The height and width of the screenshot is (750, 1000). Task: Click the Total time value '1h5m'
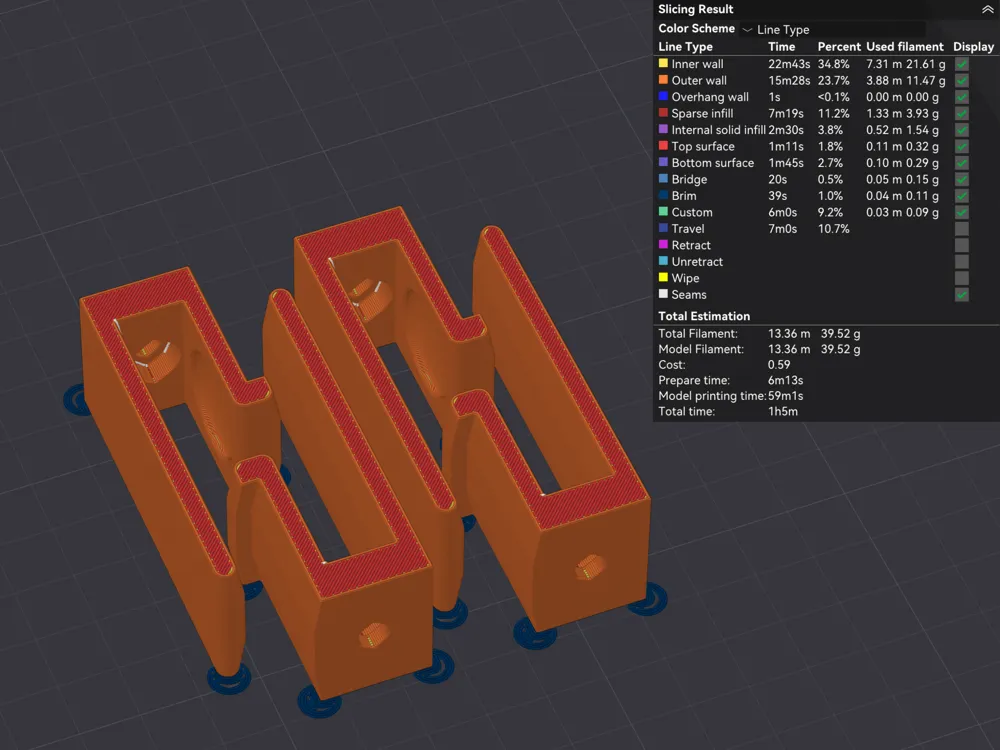(783, 411)
